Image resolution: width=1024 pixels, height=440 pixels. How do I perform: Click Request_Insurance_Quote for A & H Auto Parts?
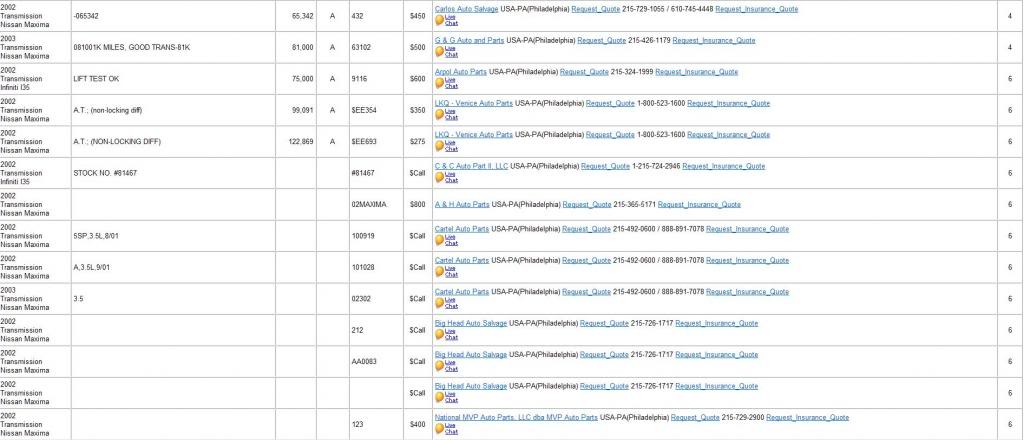click(699, 204)
